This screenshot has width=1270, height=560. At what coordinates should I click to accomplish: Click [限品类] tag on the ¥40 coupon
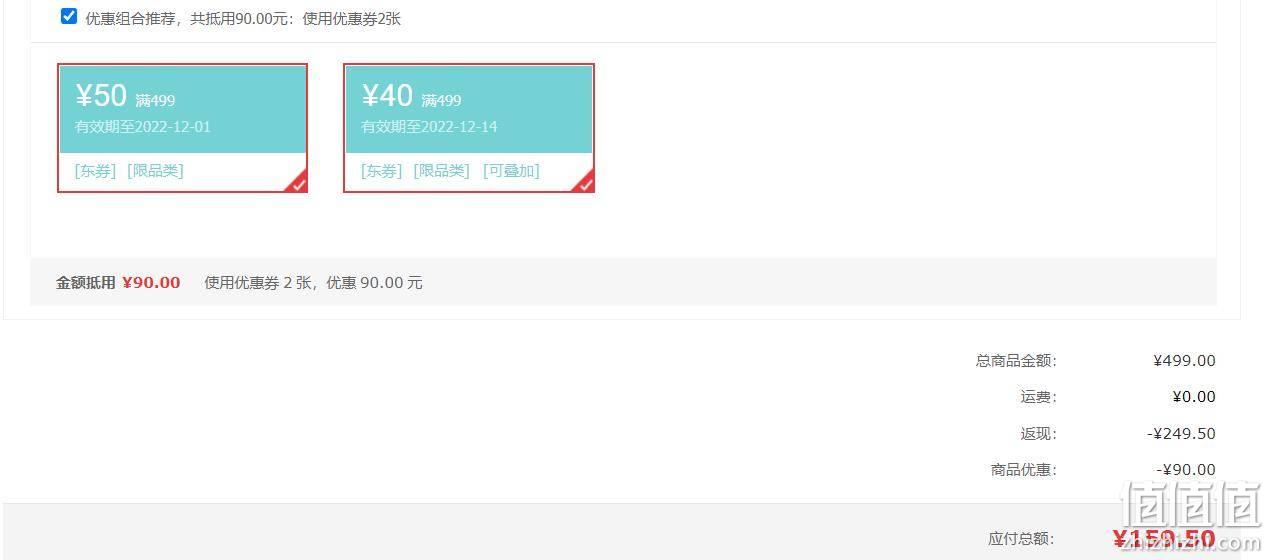pyautogui.click(x=442, y=171)
